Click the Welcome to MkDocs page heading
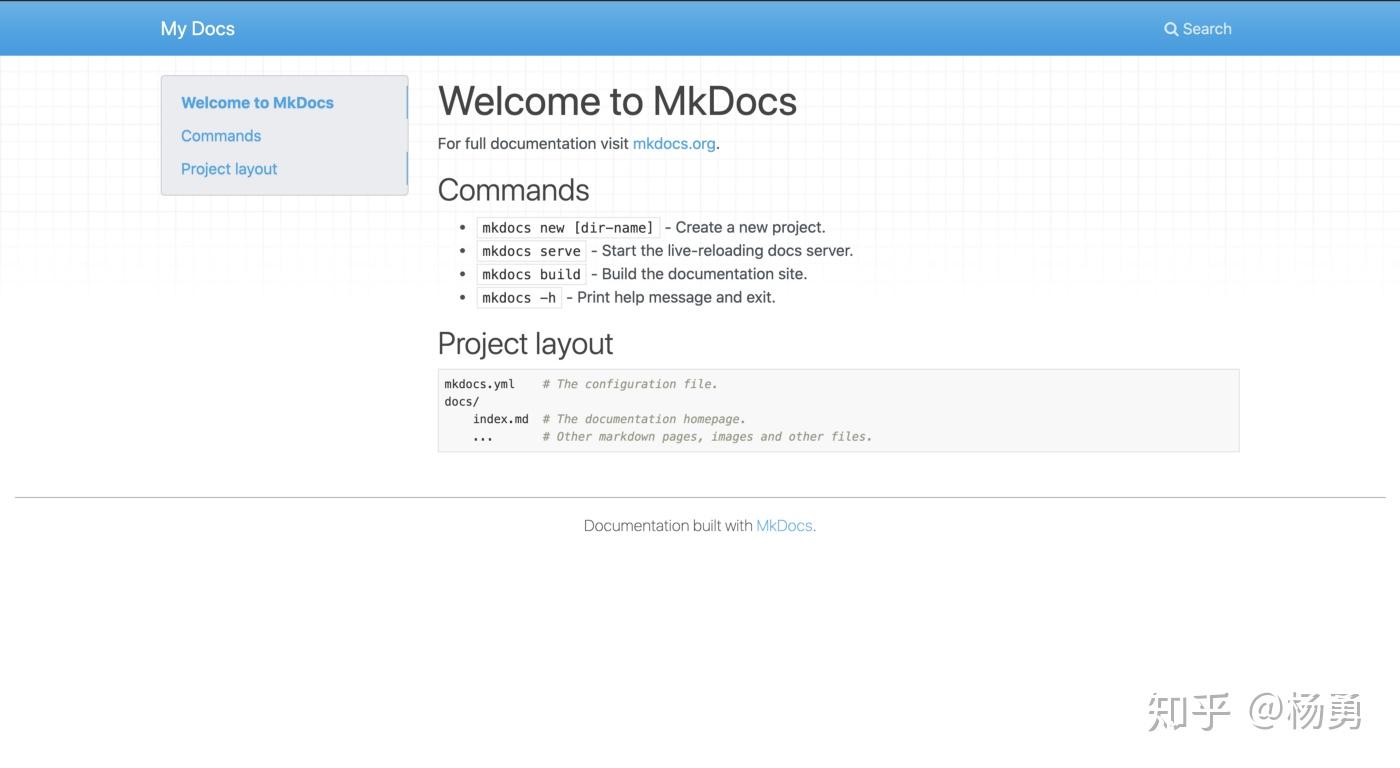Screen dimensions: 1400x768 point(617,101)
